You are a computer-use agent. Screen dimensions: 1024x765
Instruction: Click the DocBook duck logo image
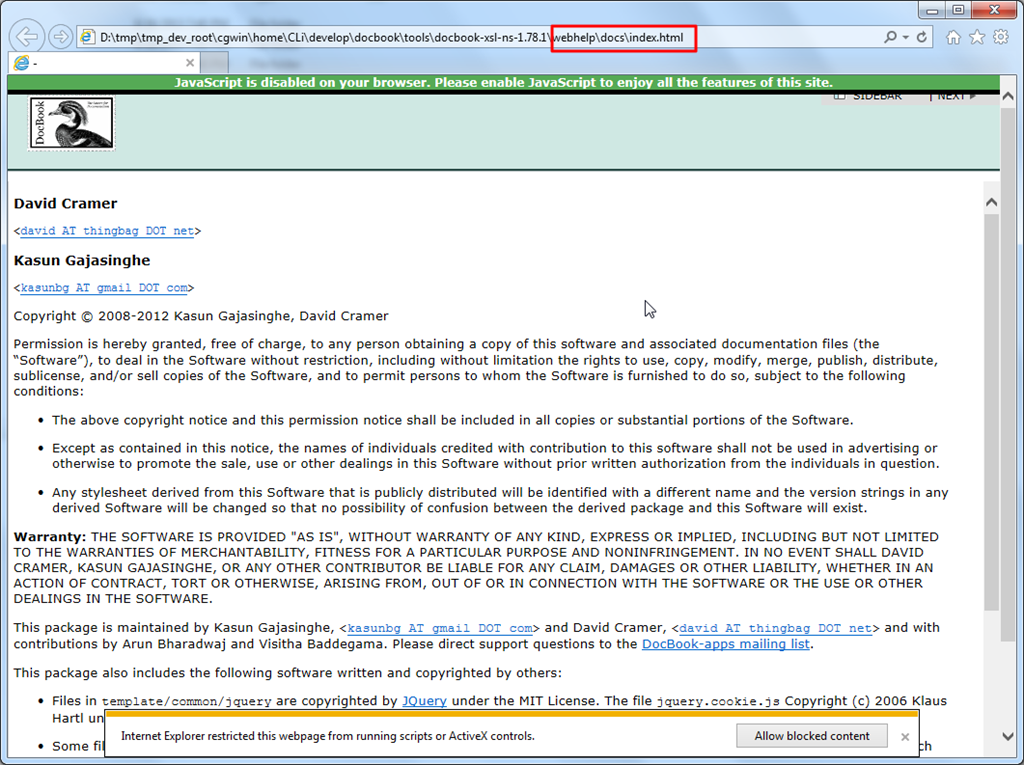(x=72, y=123)
